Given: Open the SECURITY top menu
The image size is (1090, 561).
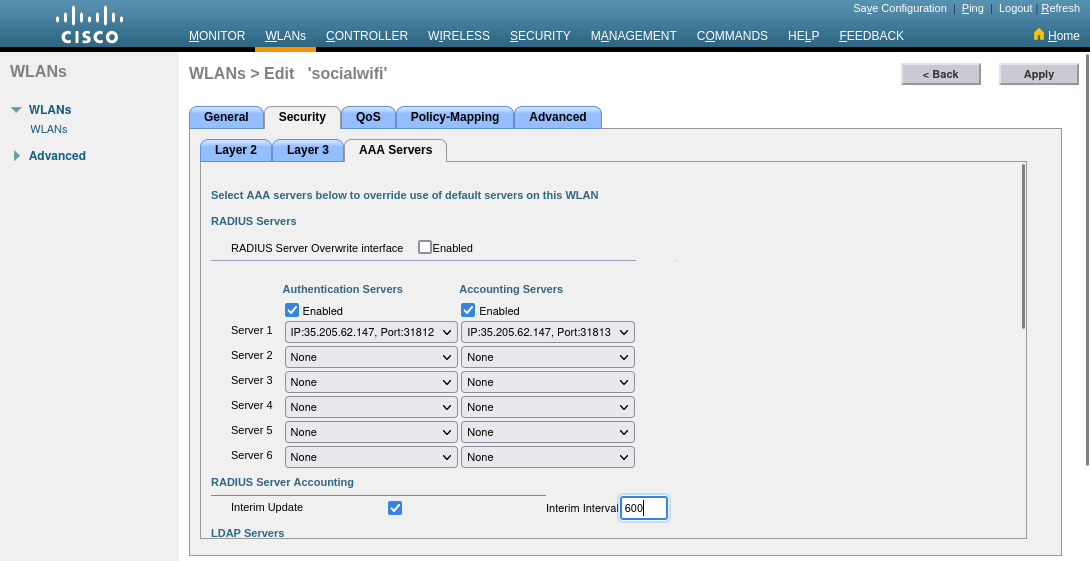Looking at the screenshot, I should (540, 36).
